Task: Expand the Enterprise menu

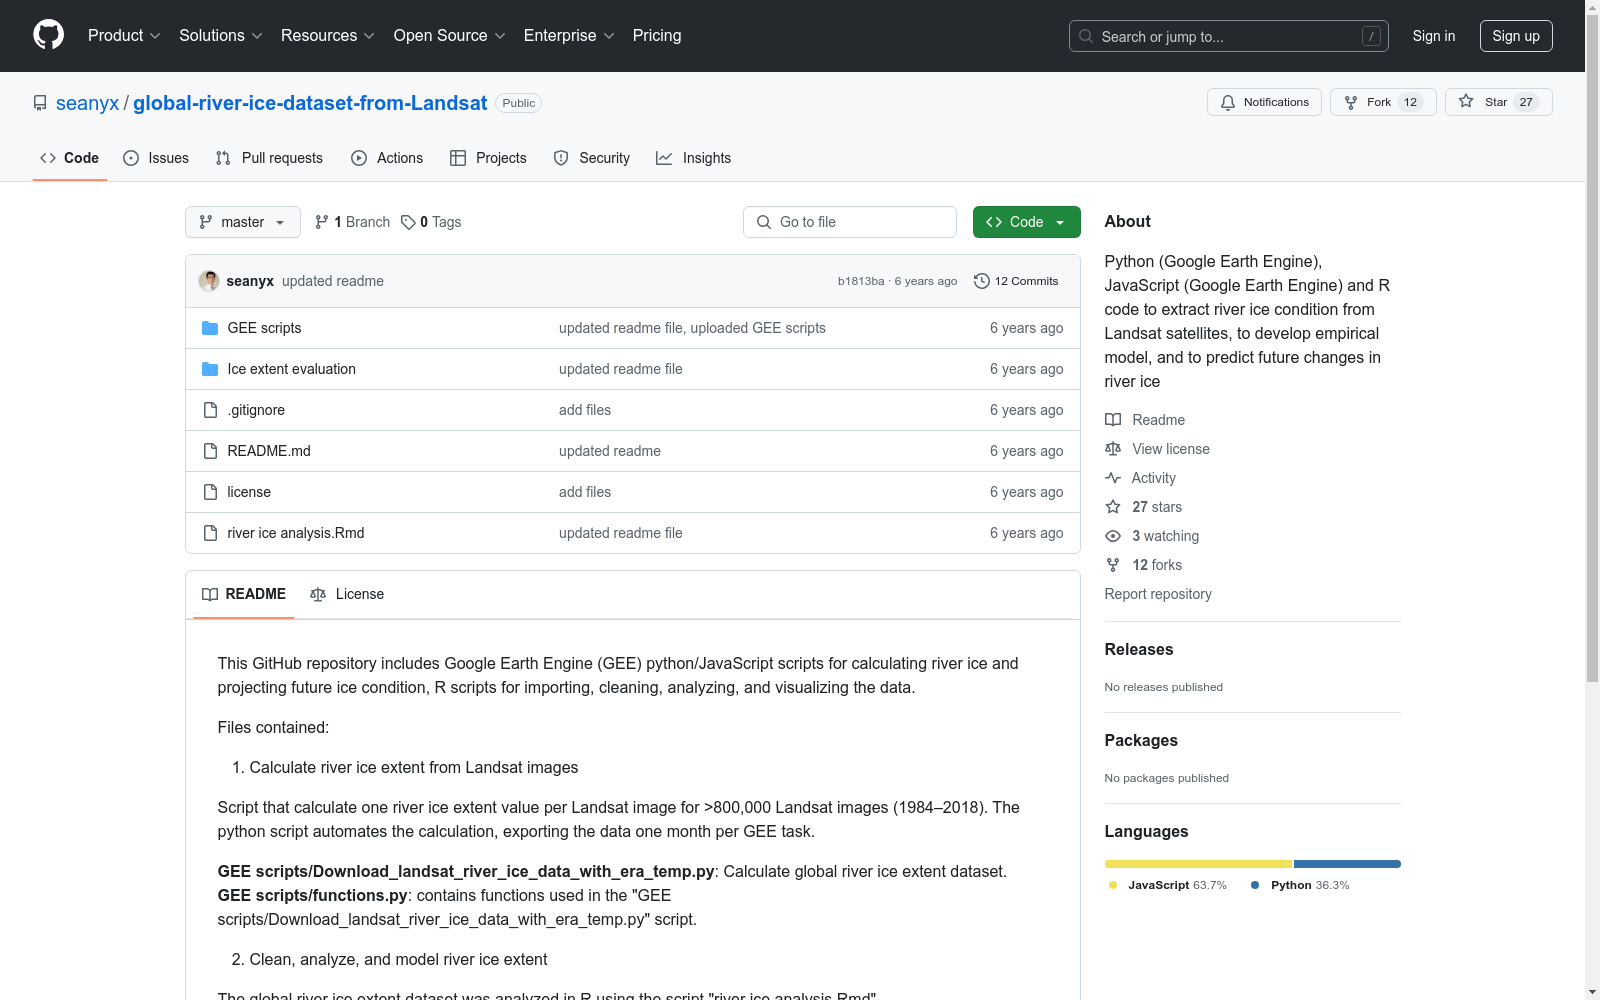Action: (x=569, y=36)
